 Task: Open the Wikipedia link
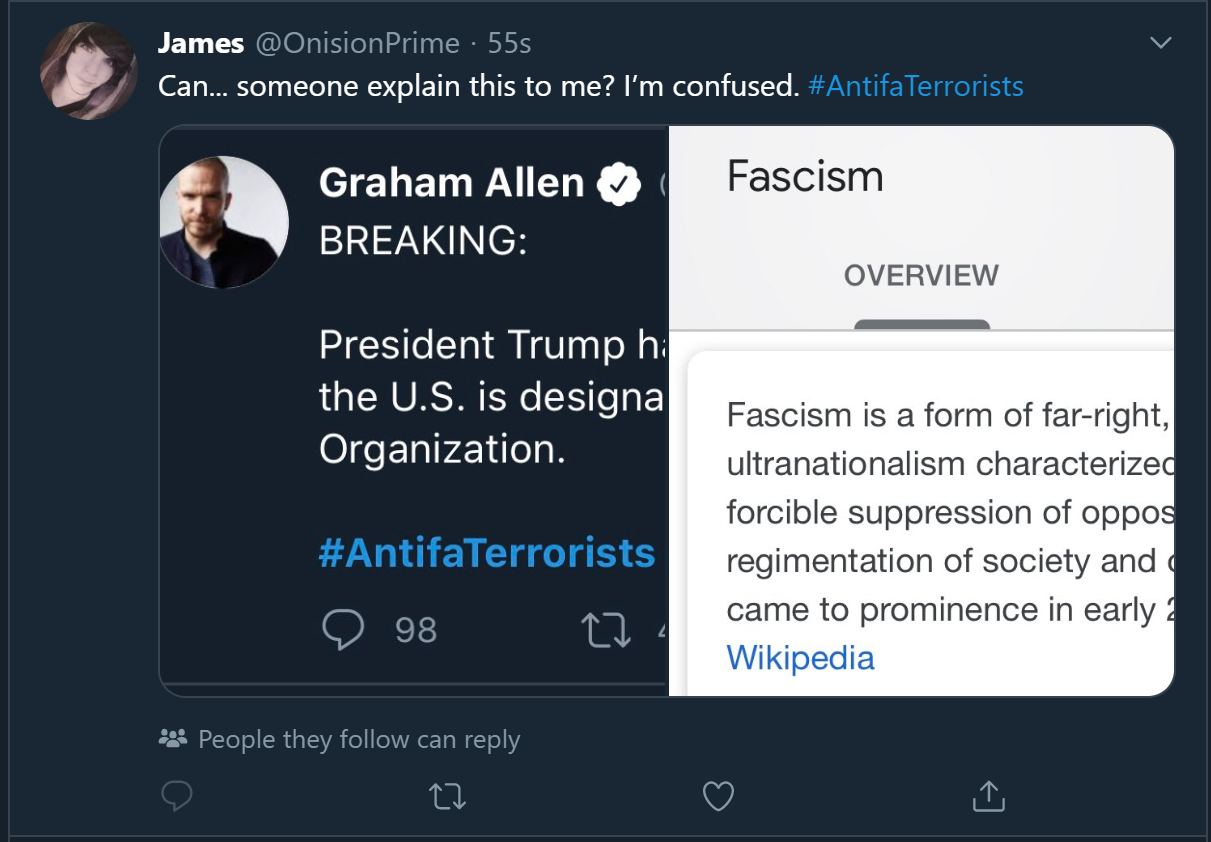pyautogui.click(x=800, y=658)
